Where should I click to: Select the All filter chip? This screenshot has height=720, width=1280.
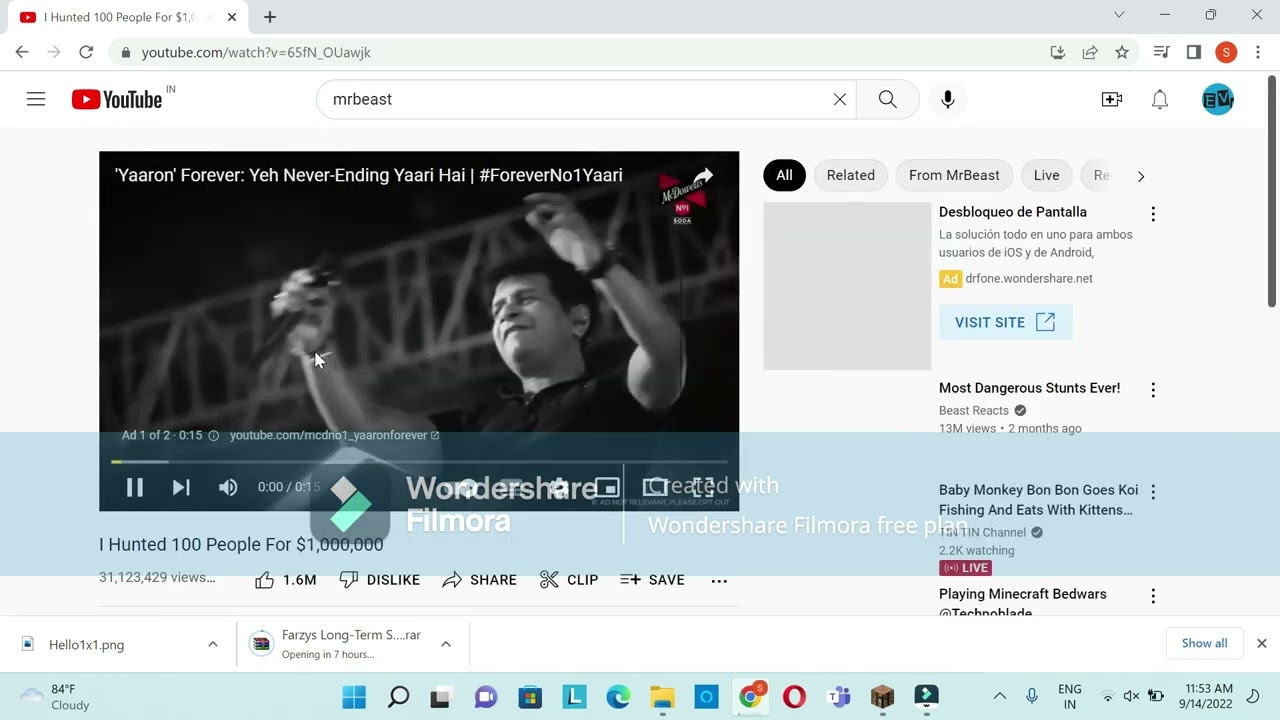point(784,175)
